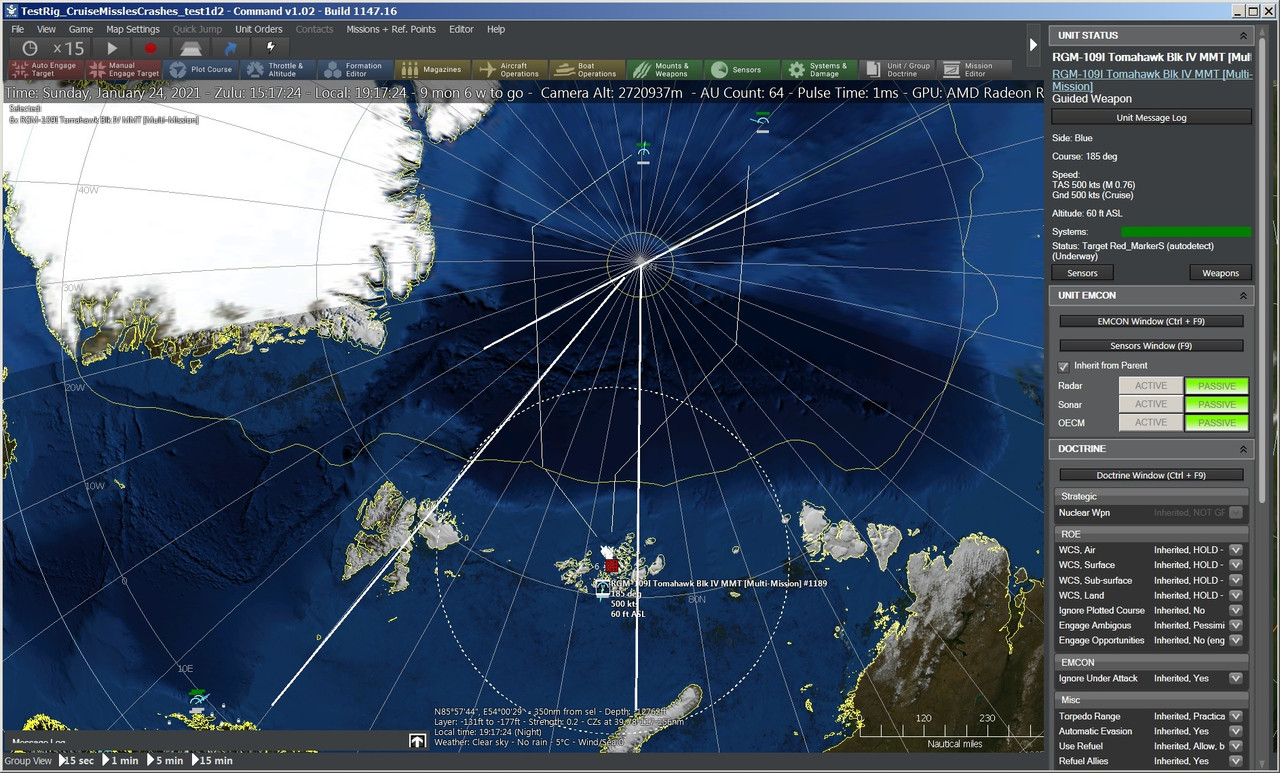Viewport: 1280px width, 773px height.
Task: Set OECM to ACTIVE
Action: pos(1150,422)
